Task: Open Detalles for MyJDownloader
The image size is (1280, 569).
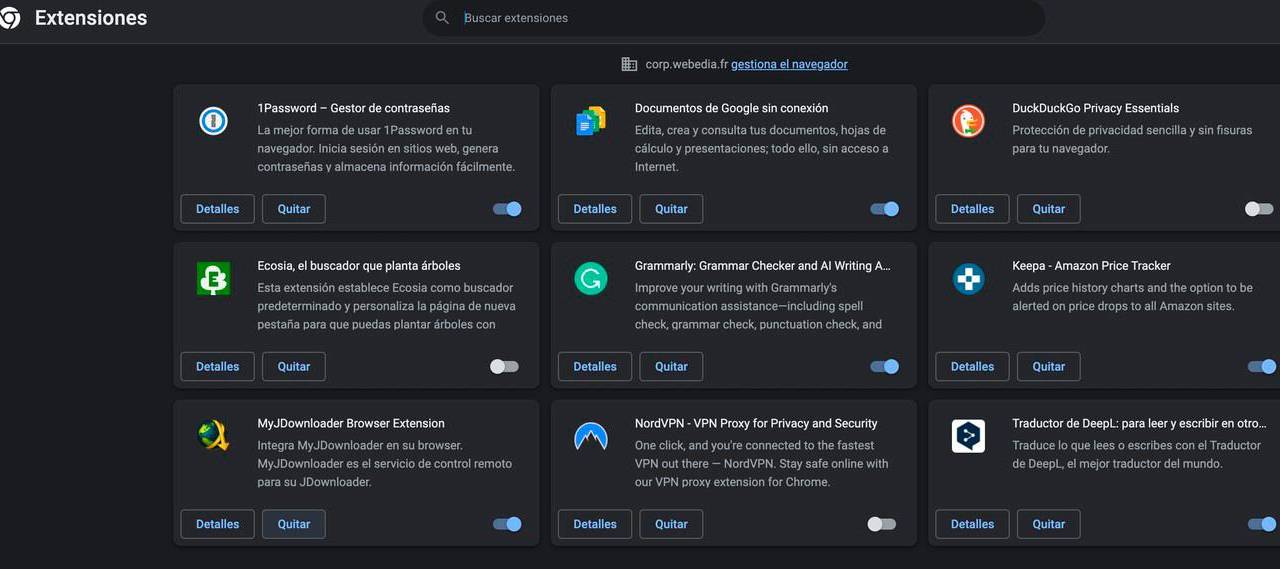Action: (x=217, y=524)
